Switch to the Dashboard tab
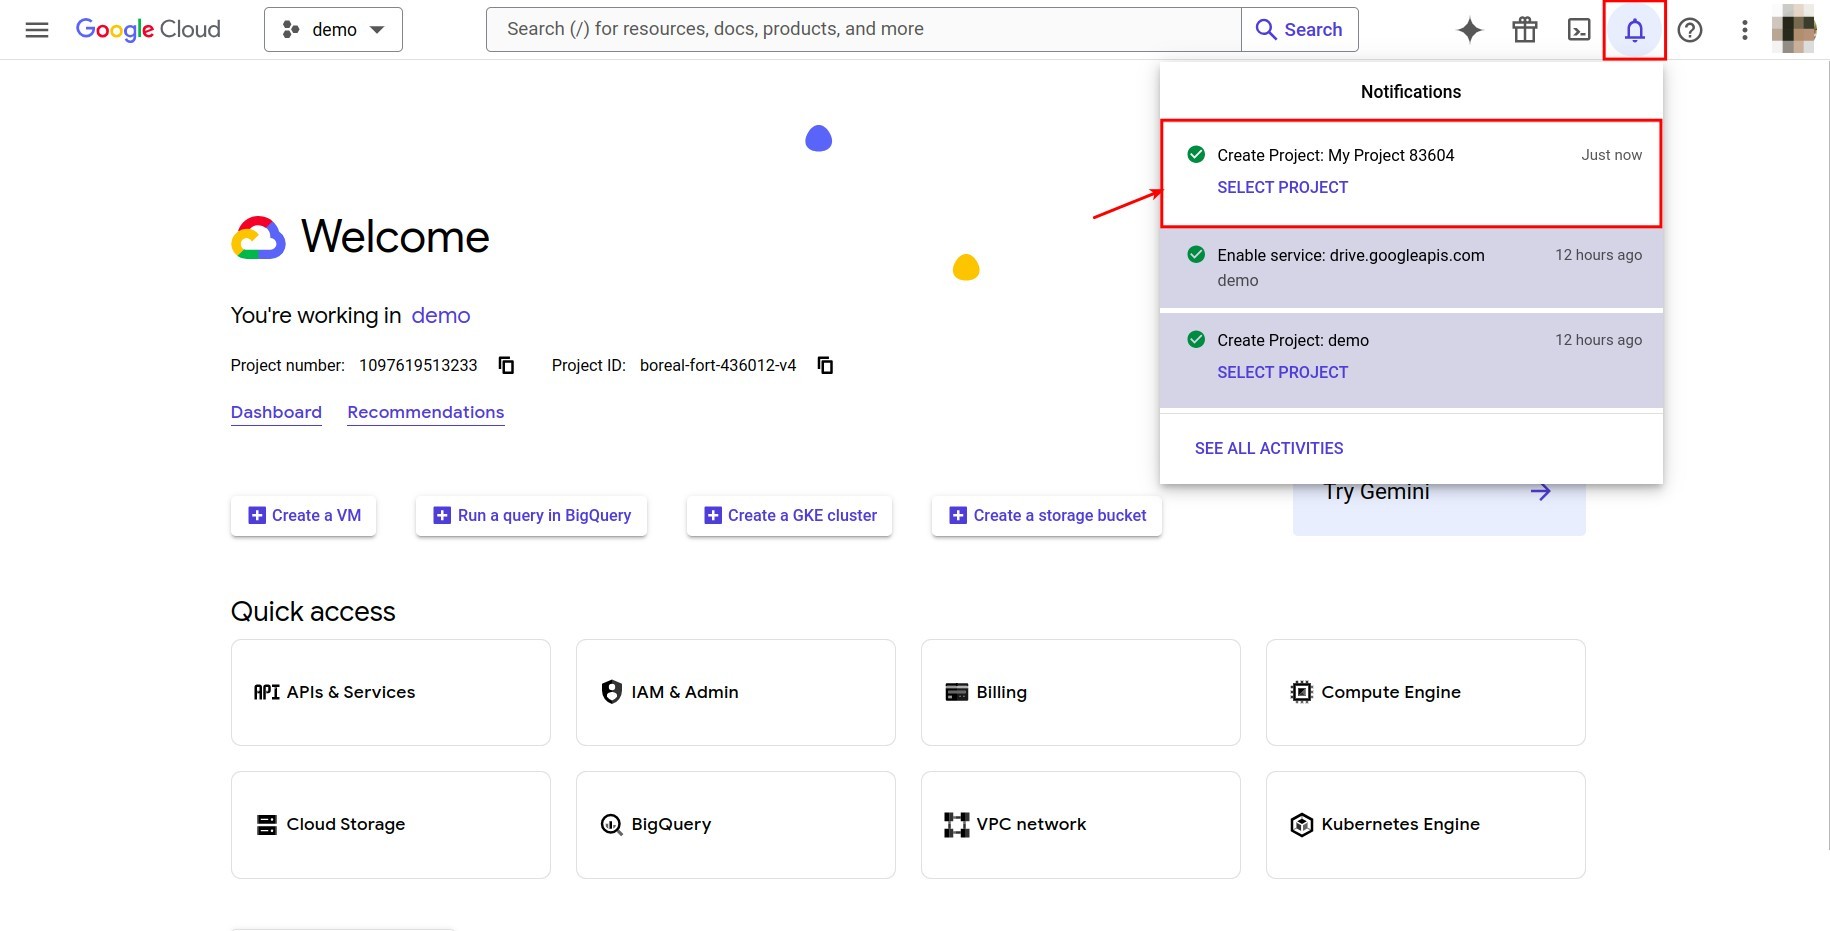 (276, 412)
